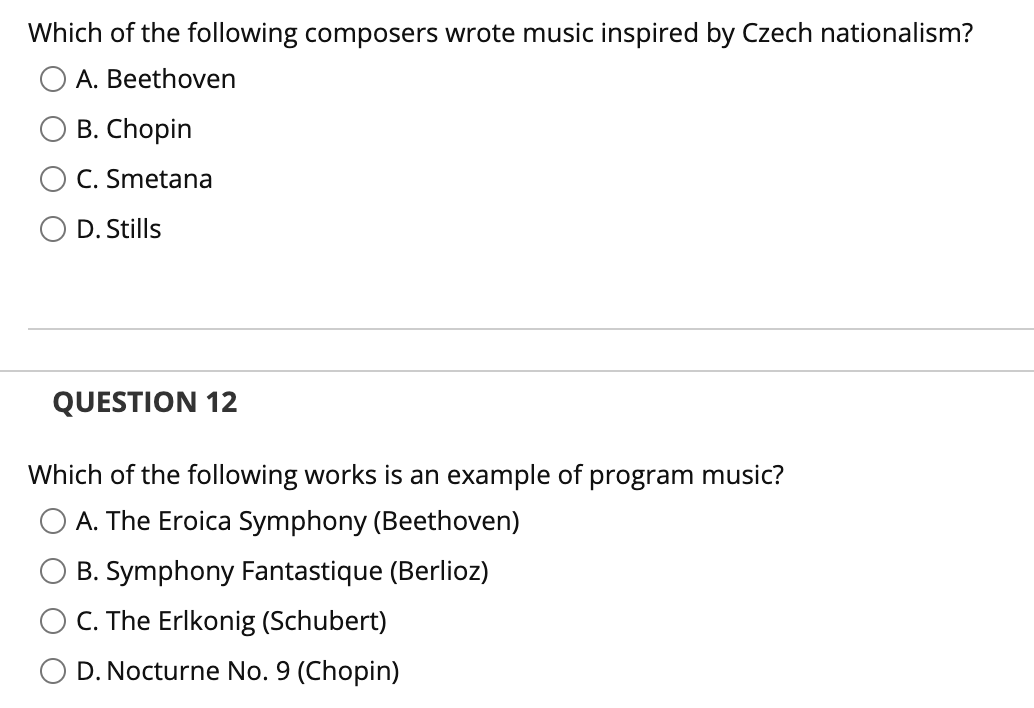The image size is (1034, 708).
Task: Click the divider line between the questions
Action: point(517,327)
